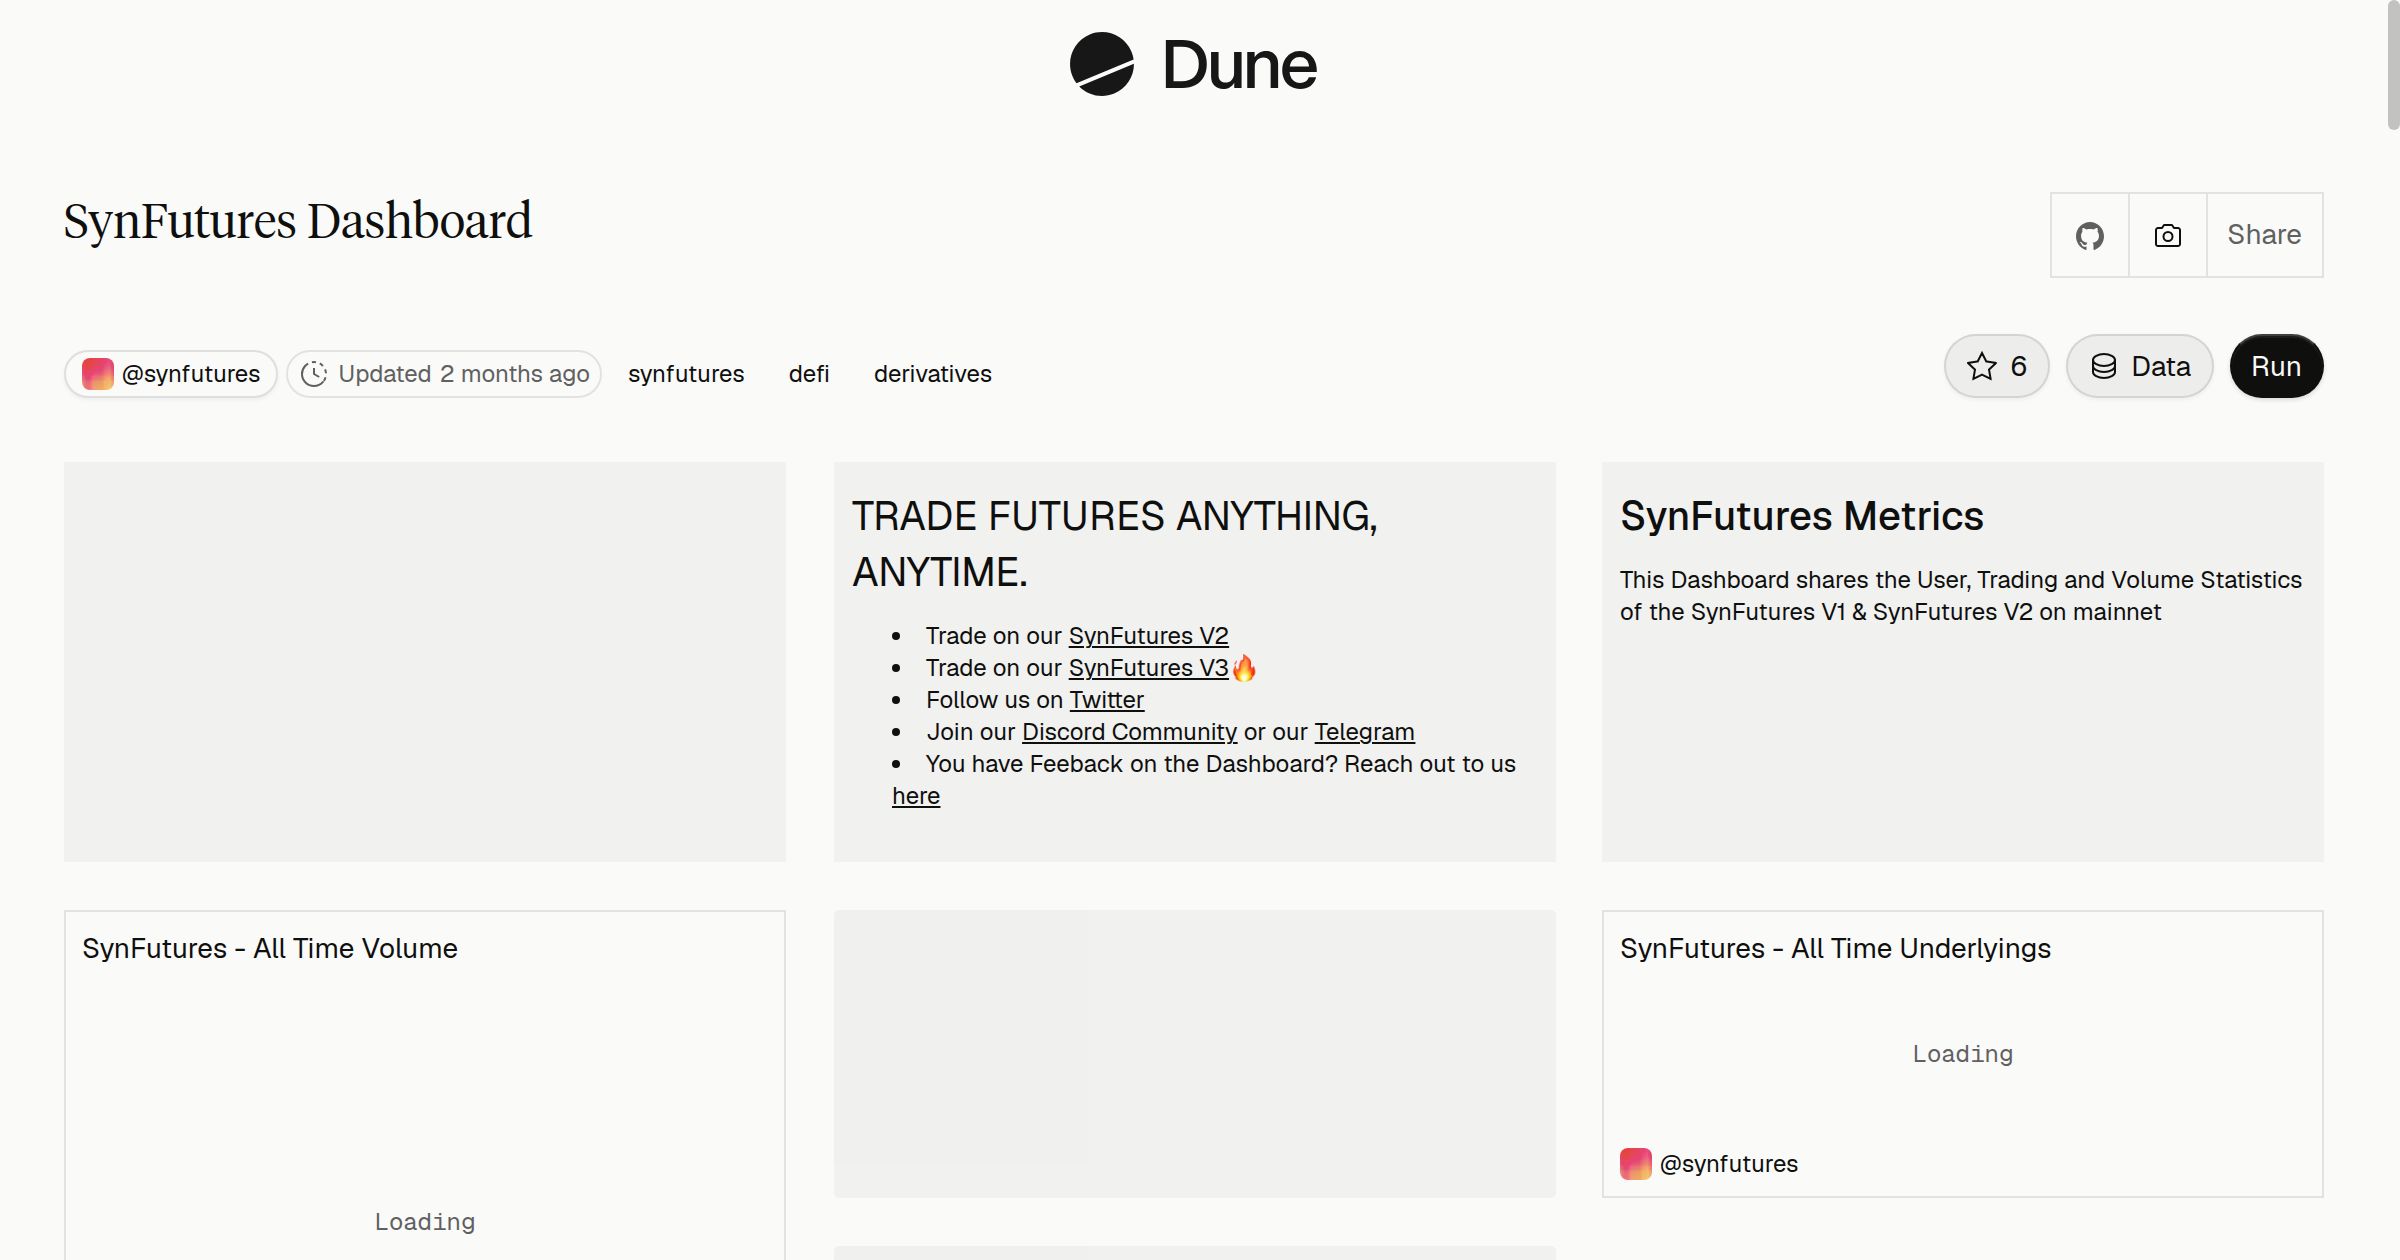Click the synfutures avatar in Underlyings card
2400x1260 pixels.
1636,1164
